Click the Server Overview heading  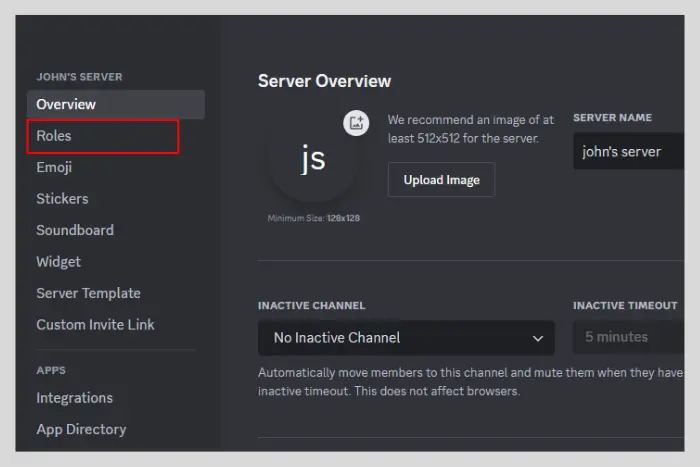(325, 81)
